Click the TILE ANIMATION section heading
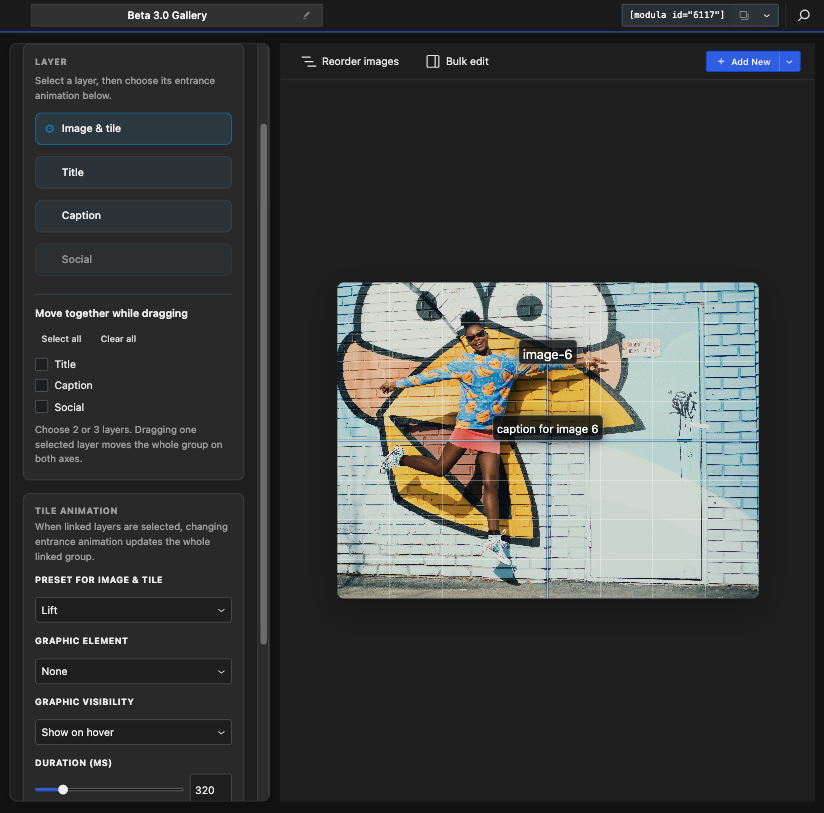The image size is (824, 813). point(76,511)
